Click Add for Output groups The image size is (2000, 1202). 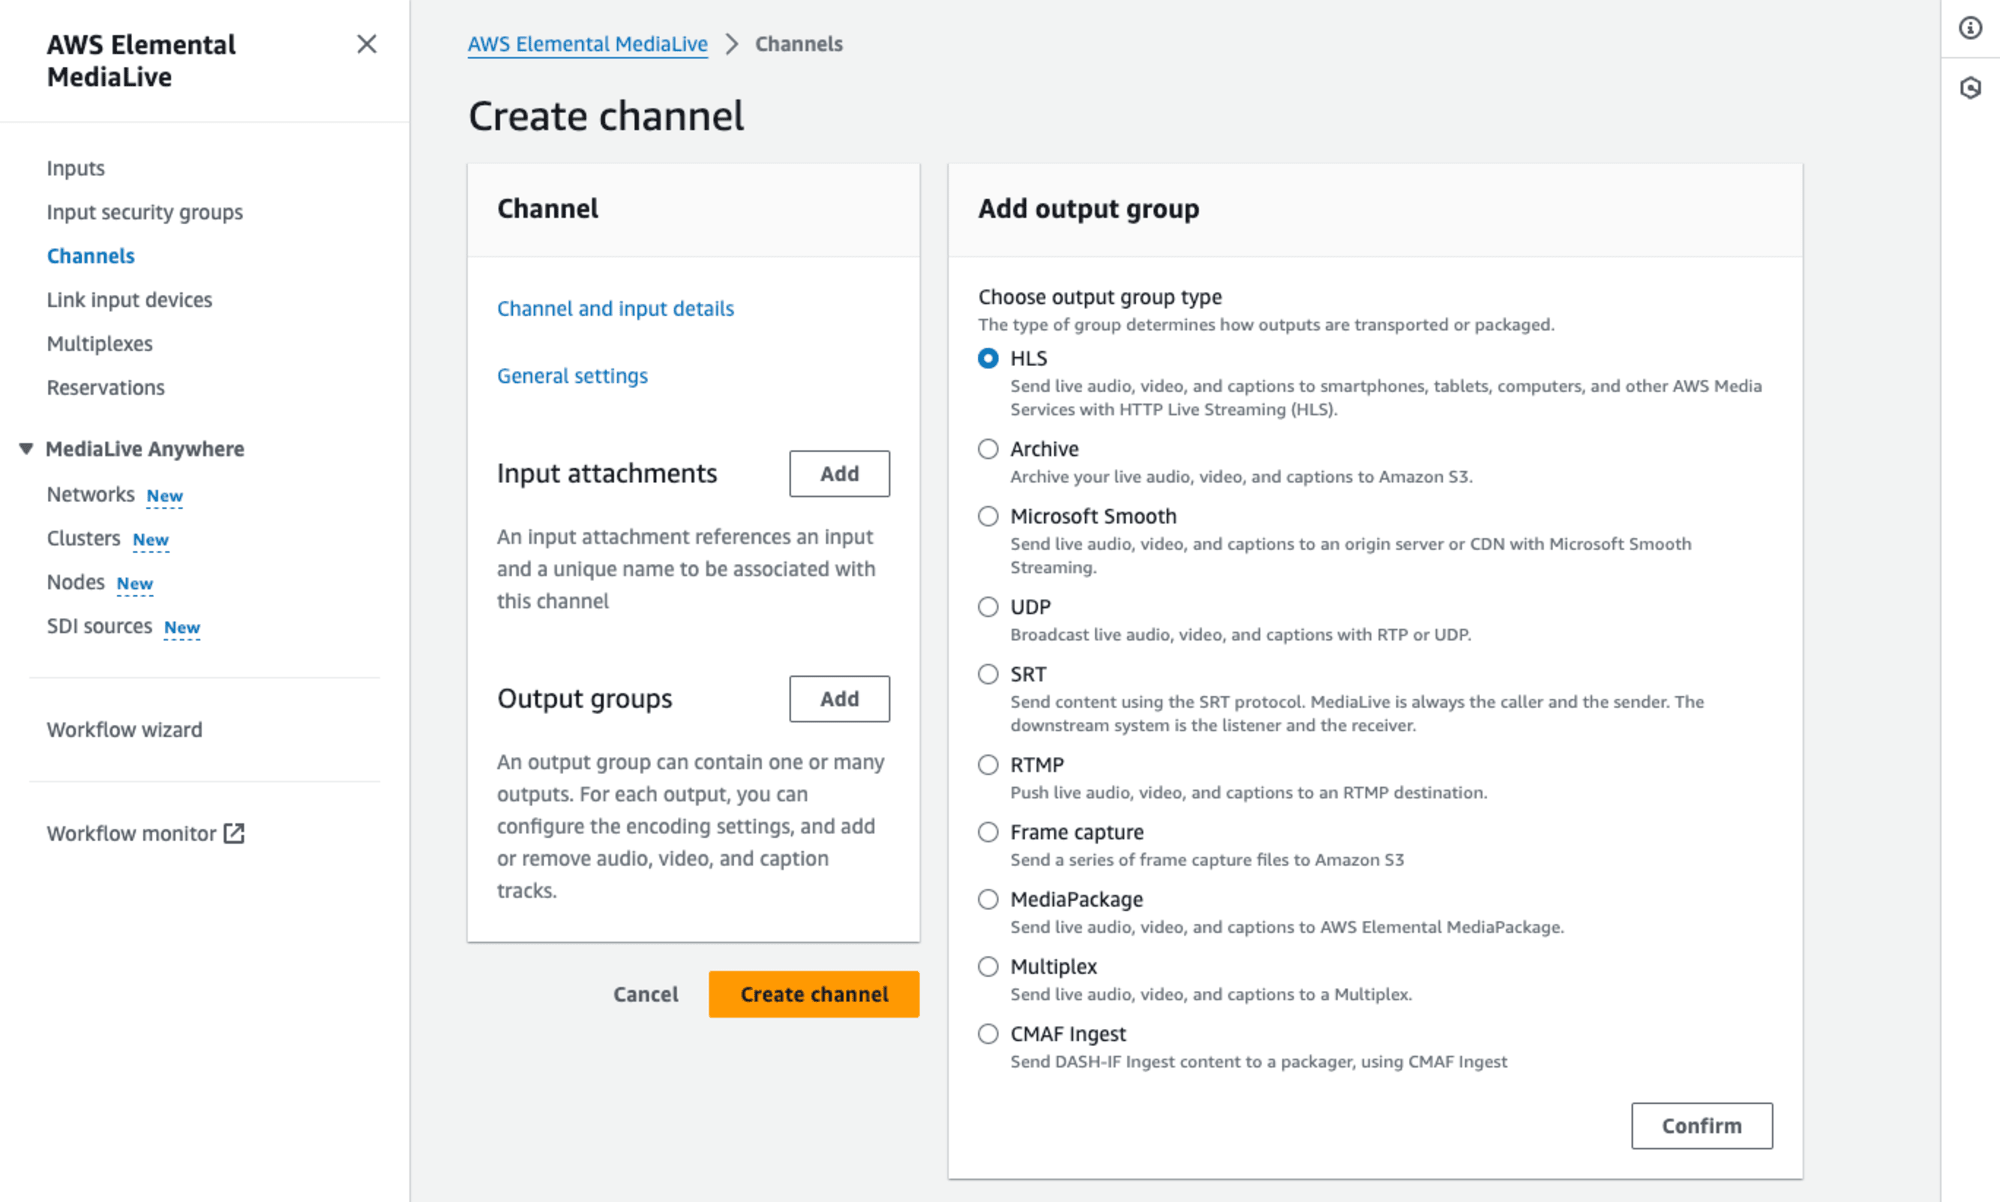[840, 699]
